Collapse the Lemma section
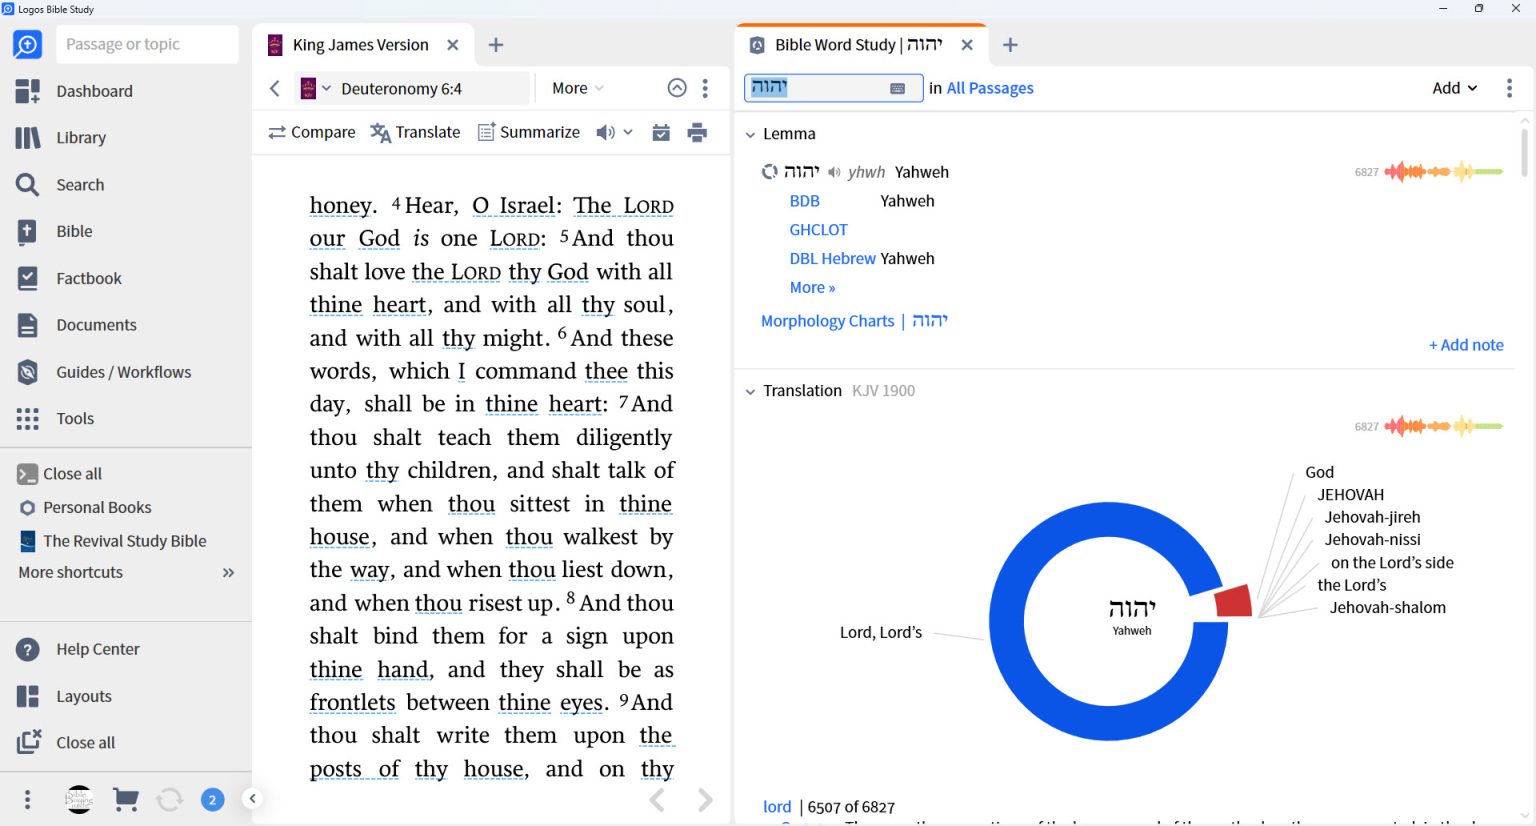The image size is (1536, 826). click(751, 133)
